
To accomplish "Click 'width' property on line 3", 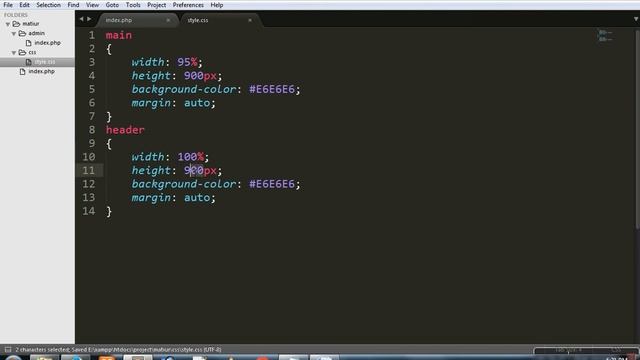I will [x=148, y=62].
